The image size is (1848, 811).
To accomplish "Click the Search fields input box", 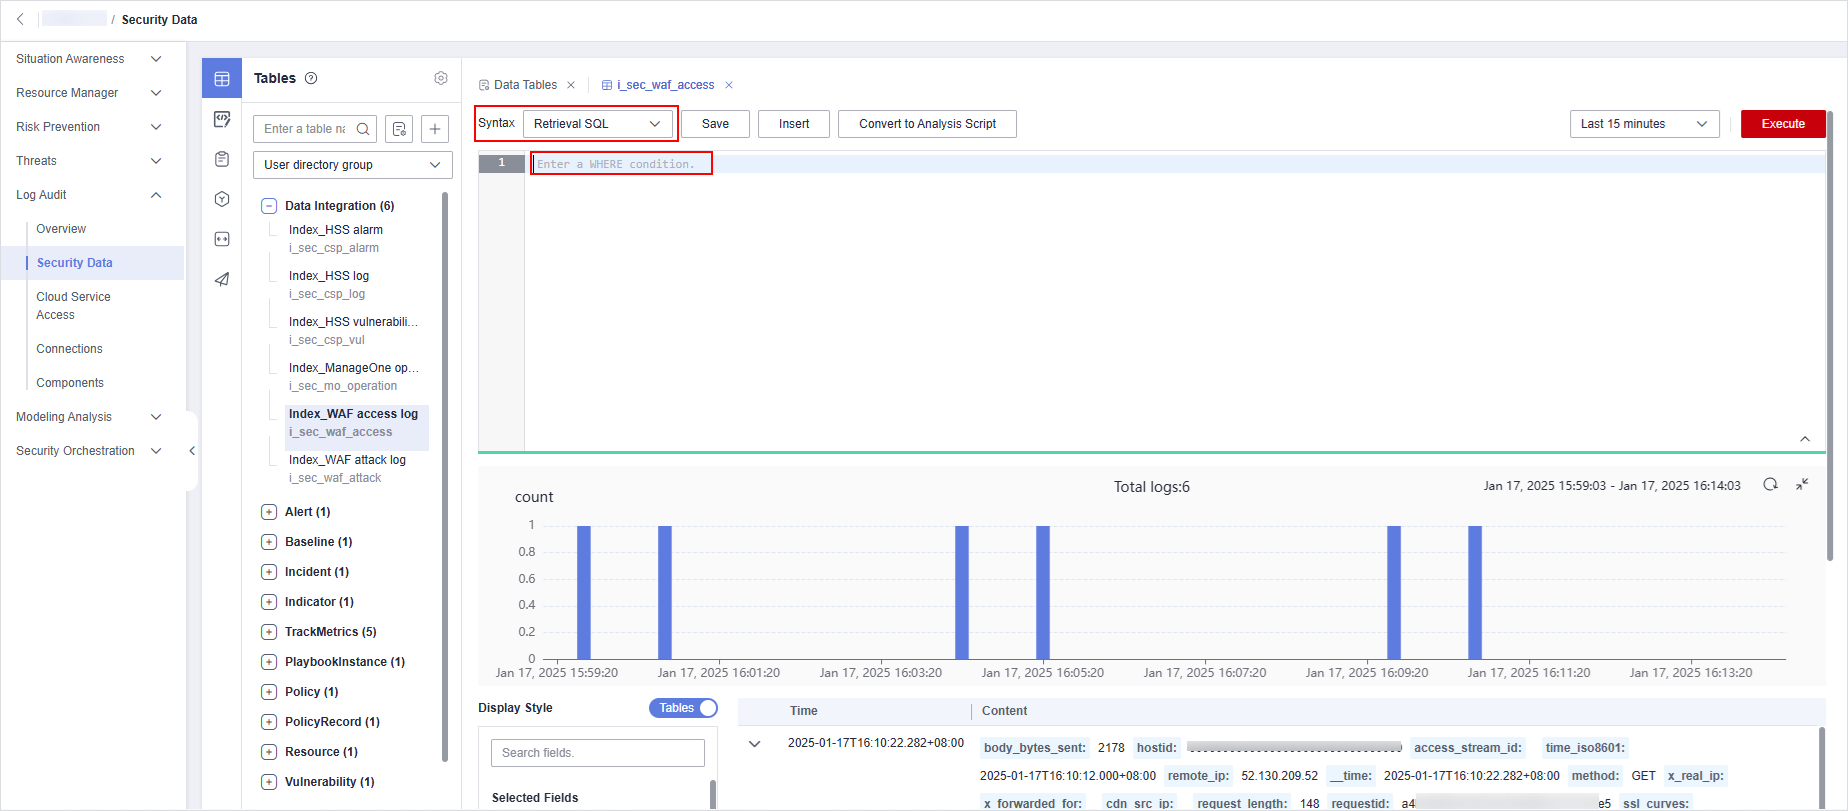I will (x=598, y=753).
